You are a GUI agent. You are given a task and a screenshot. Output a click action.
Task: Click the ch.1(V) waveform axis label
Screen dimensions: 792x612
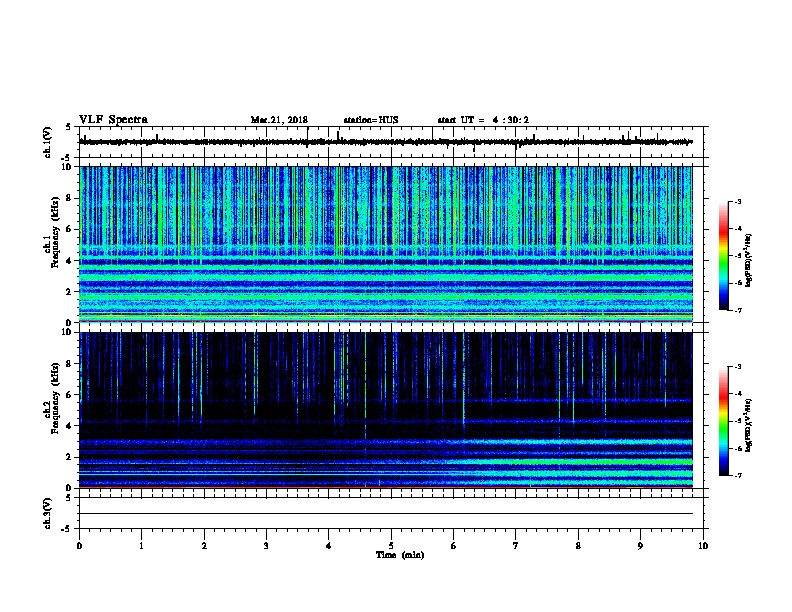pos(48,142)
